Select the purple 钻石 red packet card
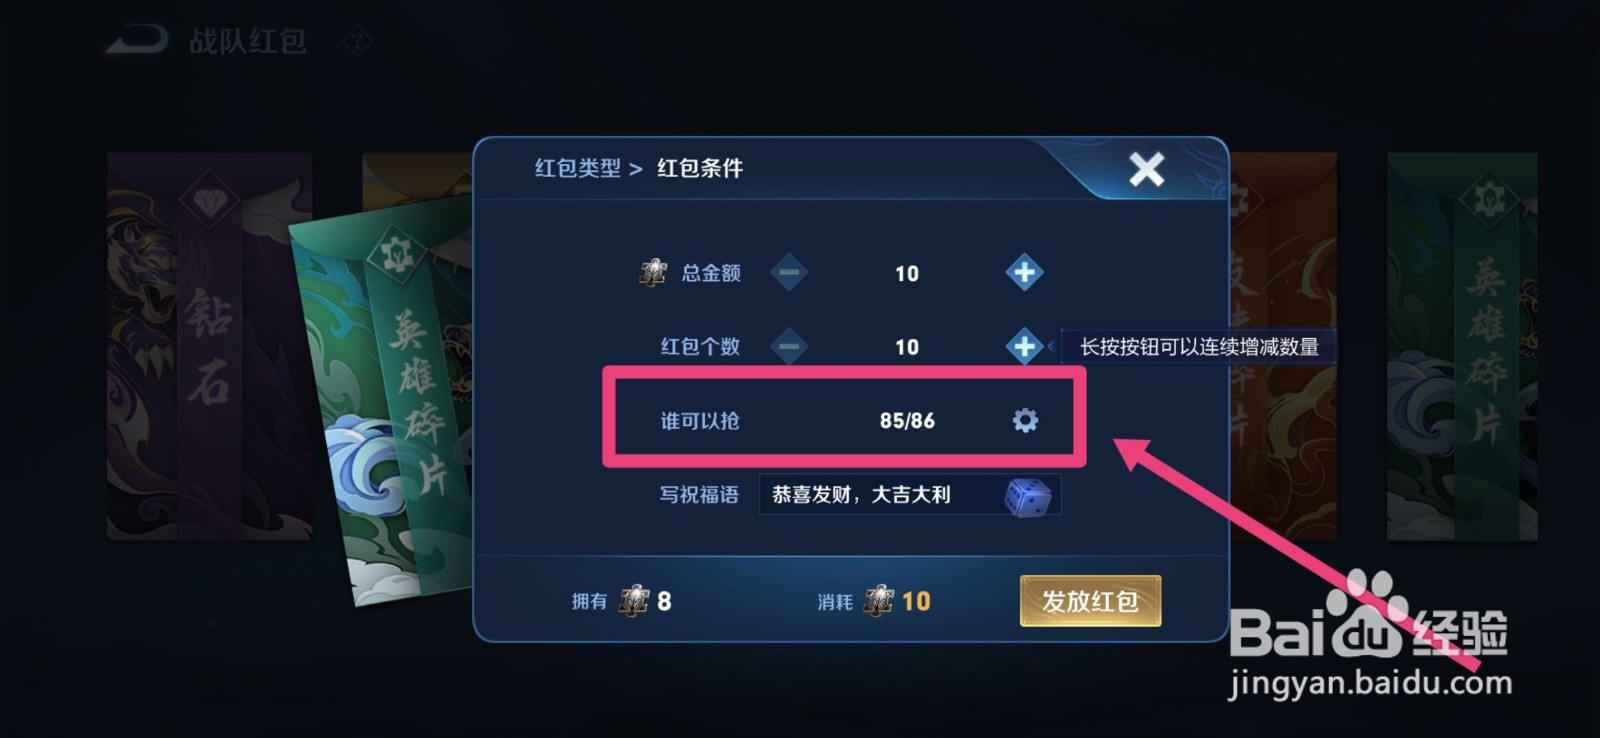1600x738 pixels. point(208,346)
